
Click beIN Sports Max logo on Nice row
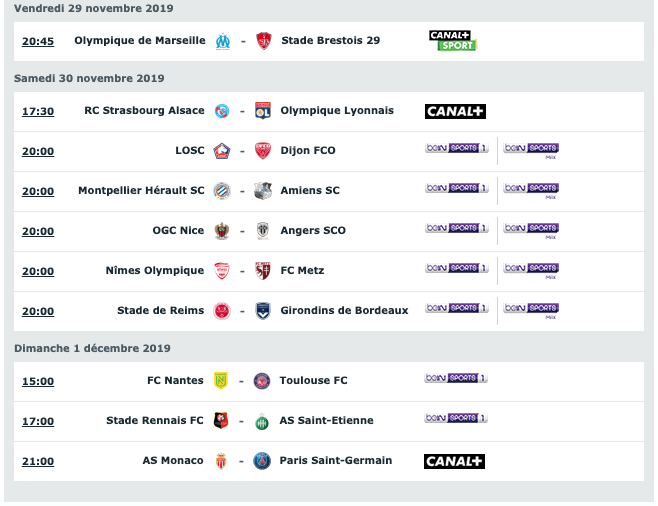tap(531, 230)
